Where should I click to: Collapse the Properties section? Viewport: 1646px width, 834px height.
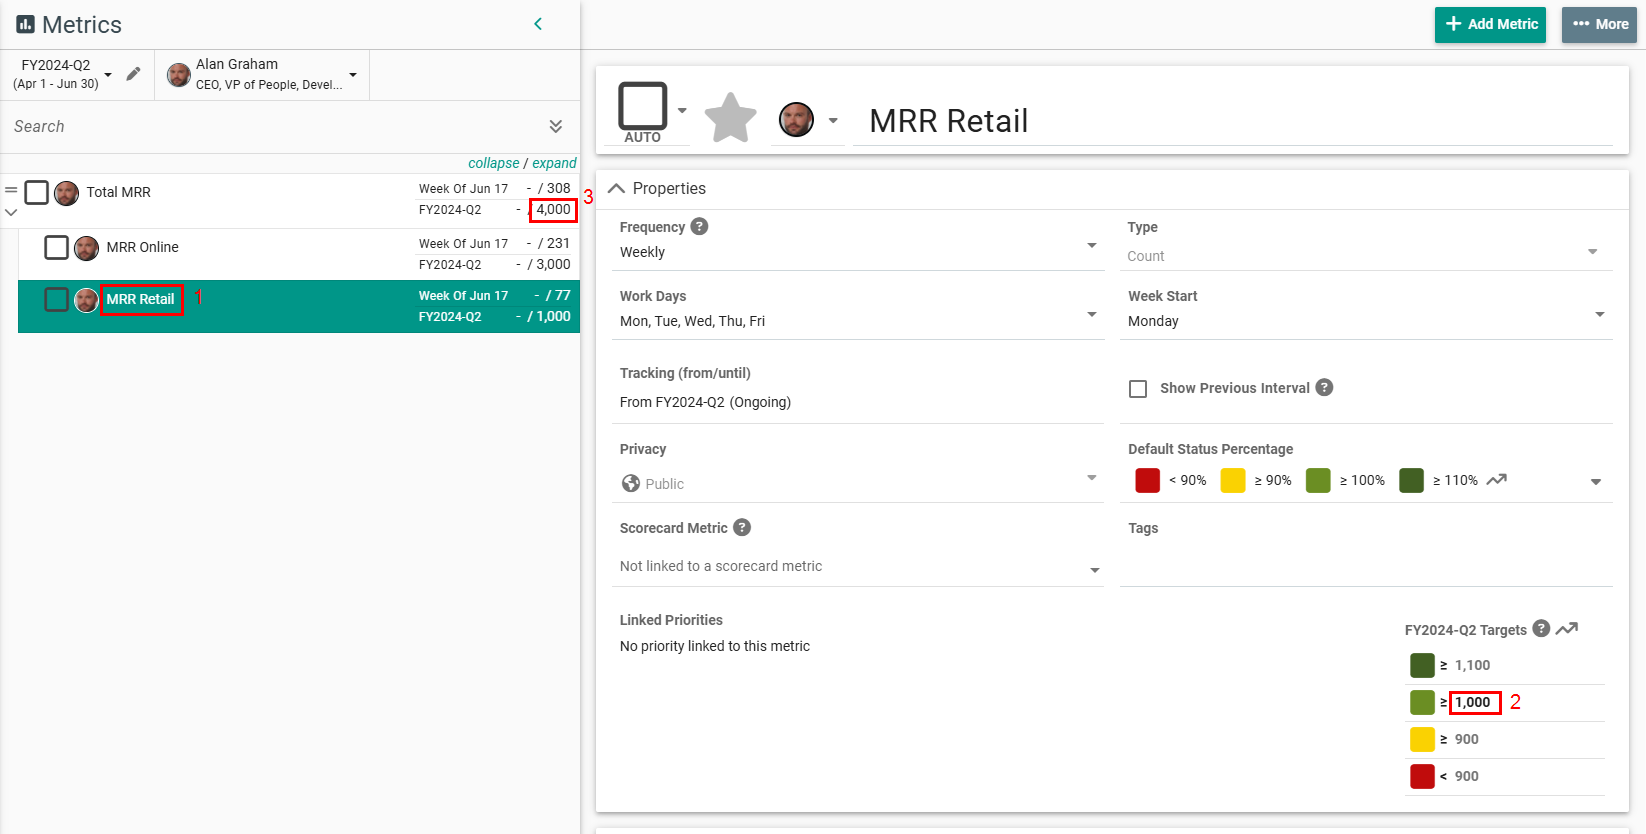617,189
